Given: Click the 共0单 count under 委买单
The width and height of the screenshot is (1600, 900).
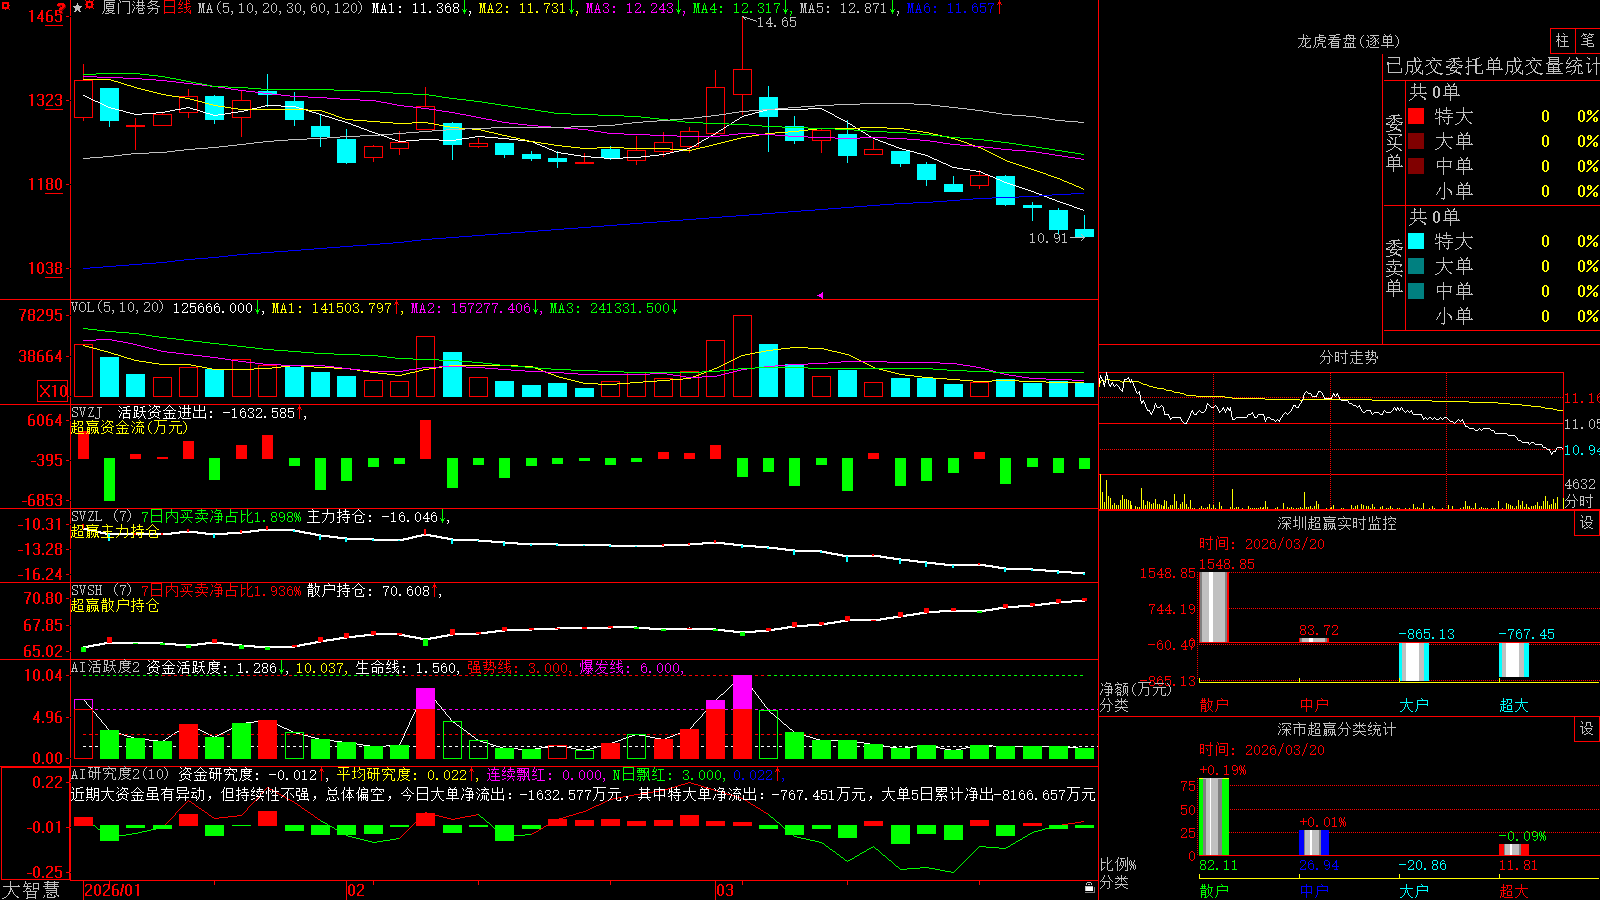Looking at the screenshot, I should tap(1434, 92).
